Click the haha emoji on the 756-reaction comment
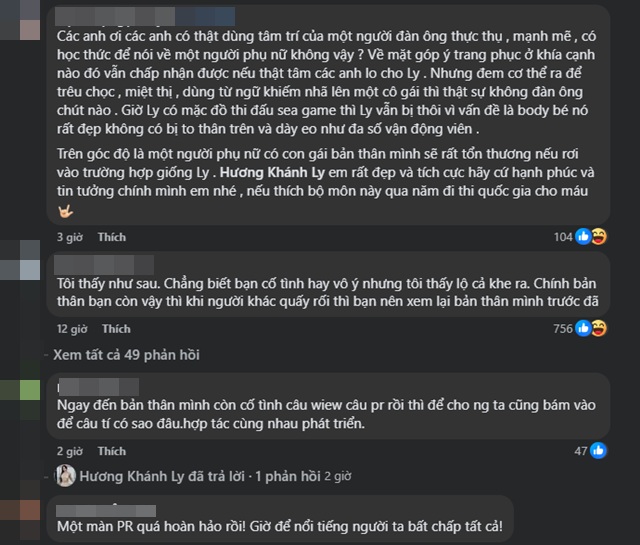 598,328
